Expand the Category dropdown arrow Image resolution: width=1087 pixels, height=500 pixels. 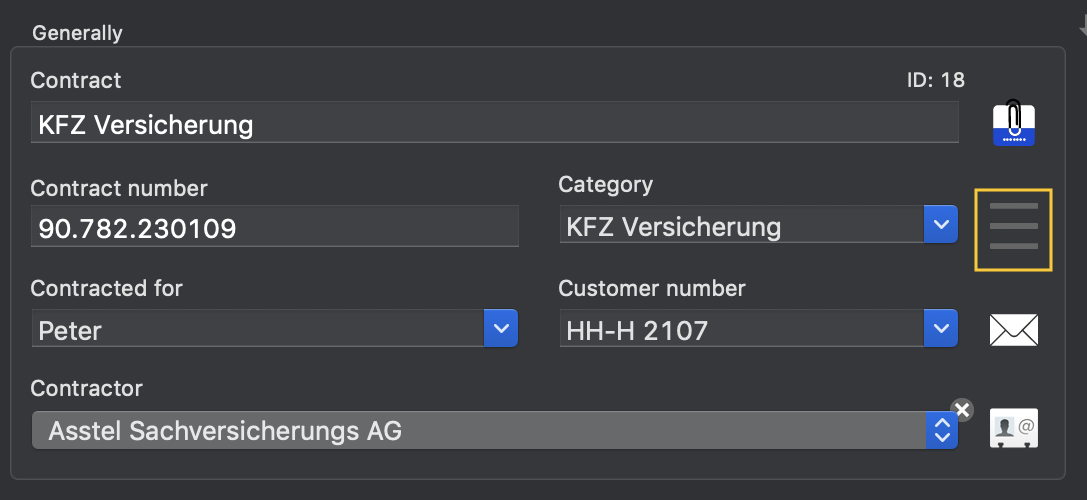click(x=941, y=224)
